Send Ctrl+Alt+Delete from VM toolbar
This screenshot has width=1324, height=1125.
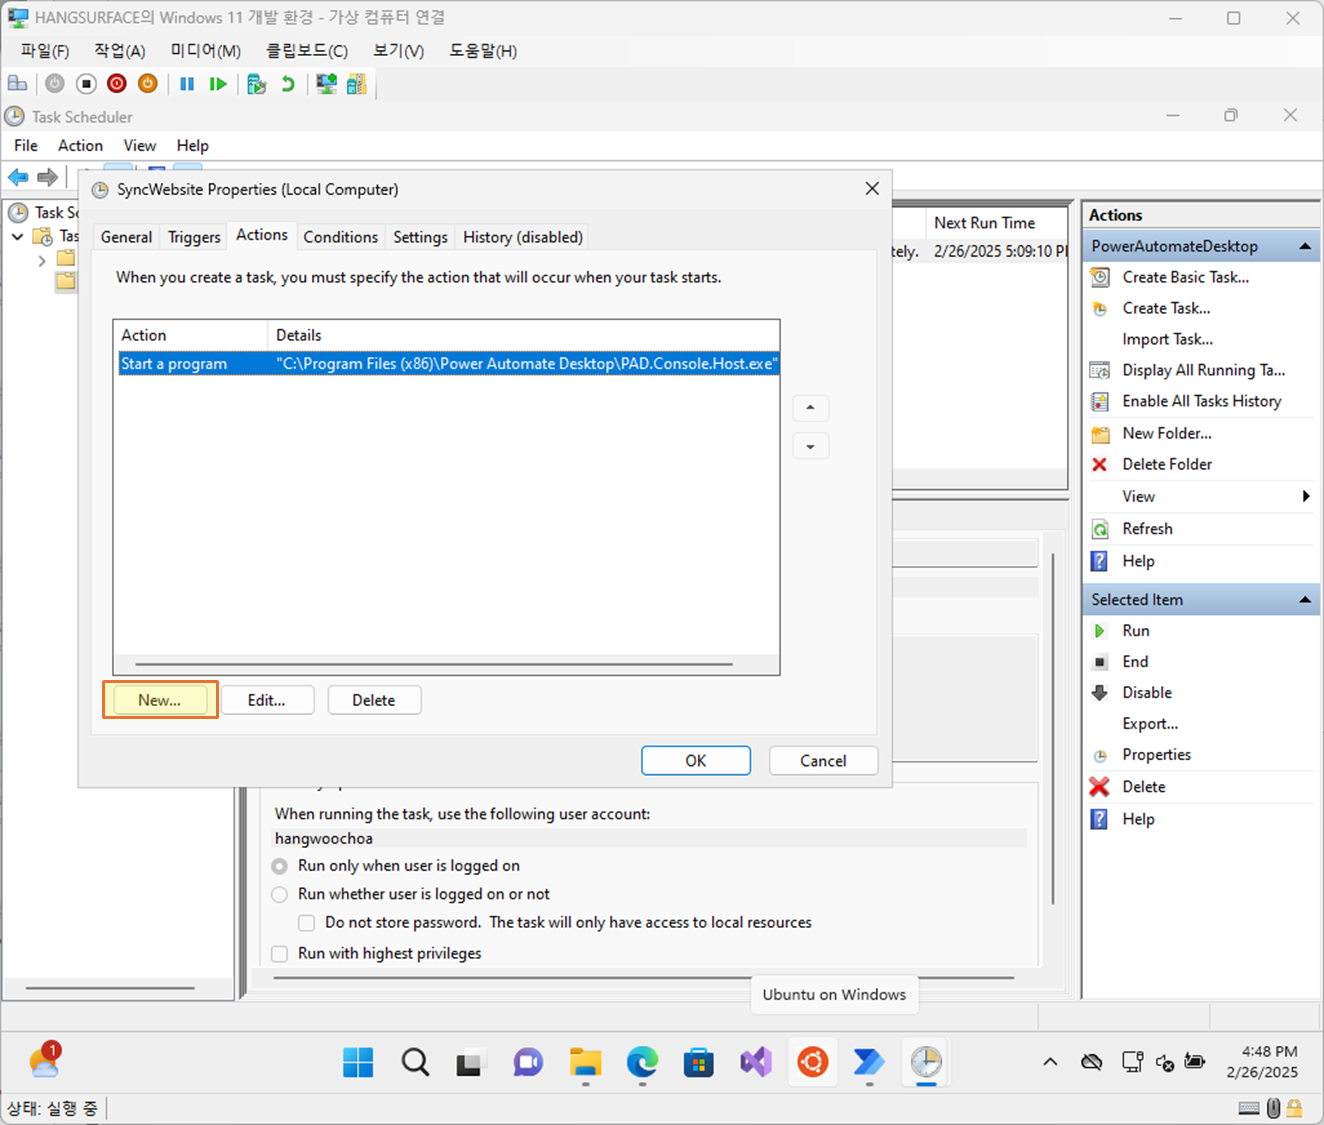click(18, 84)
